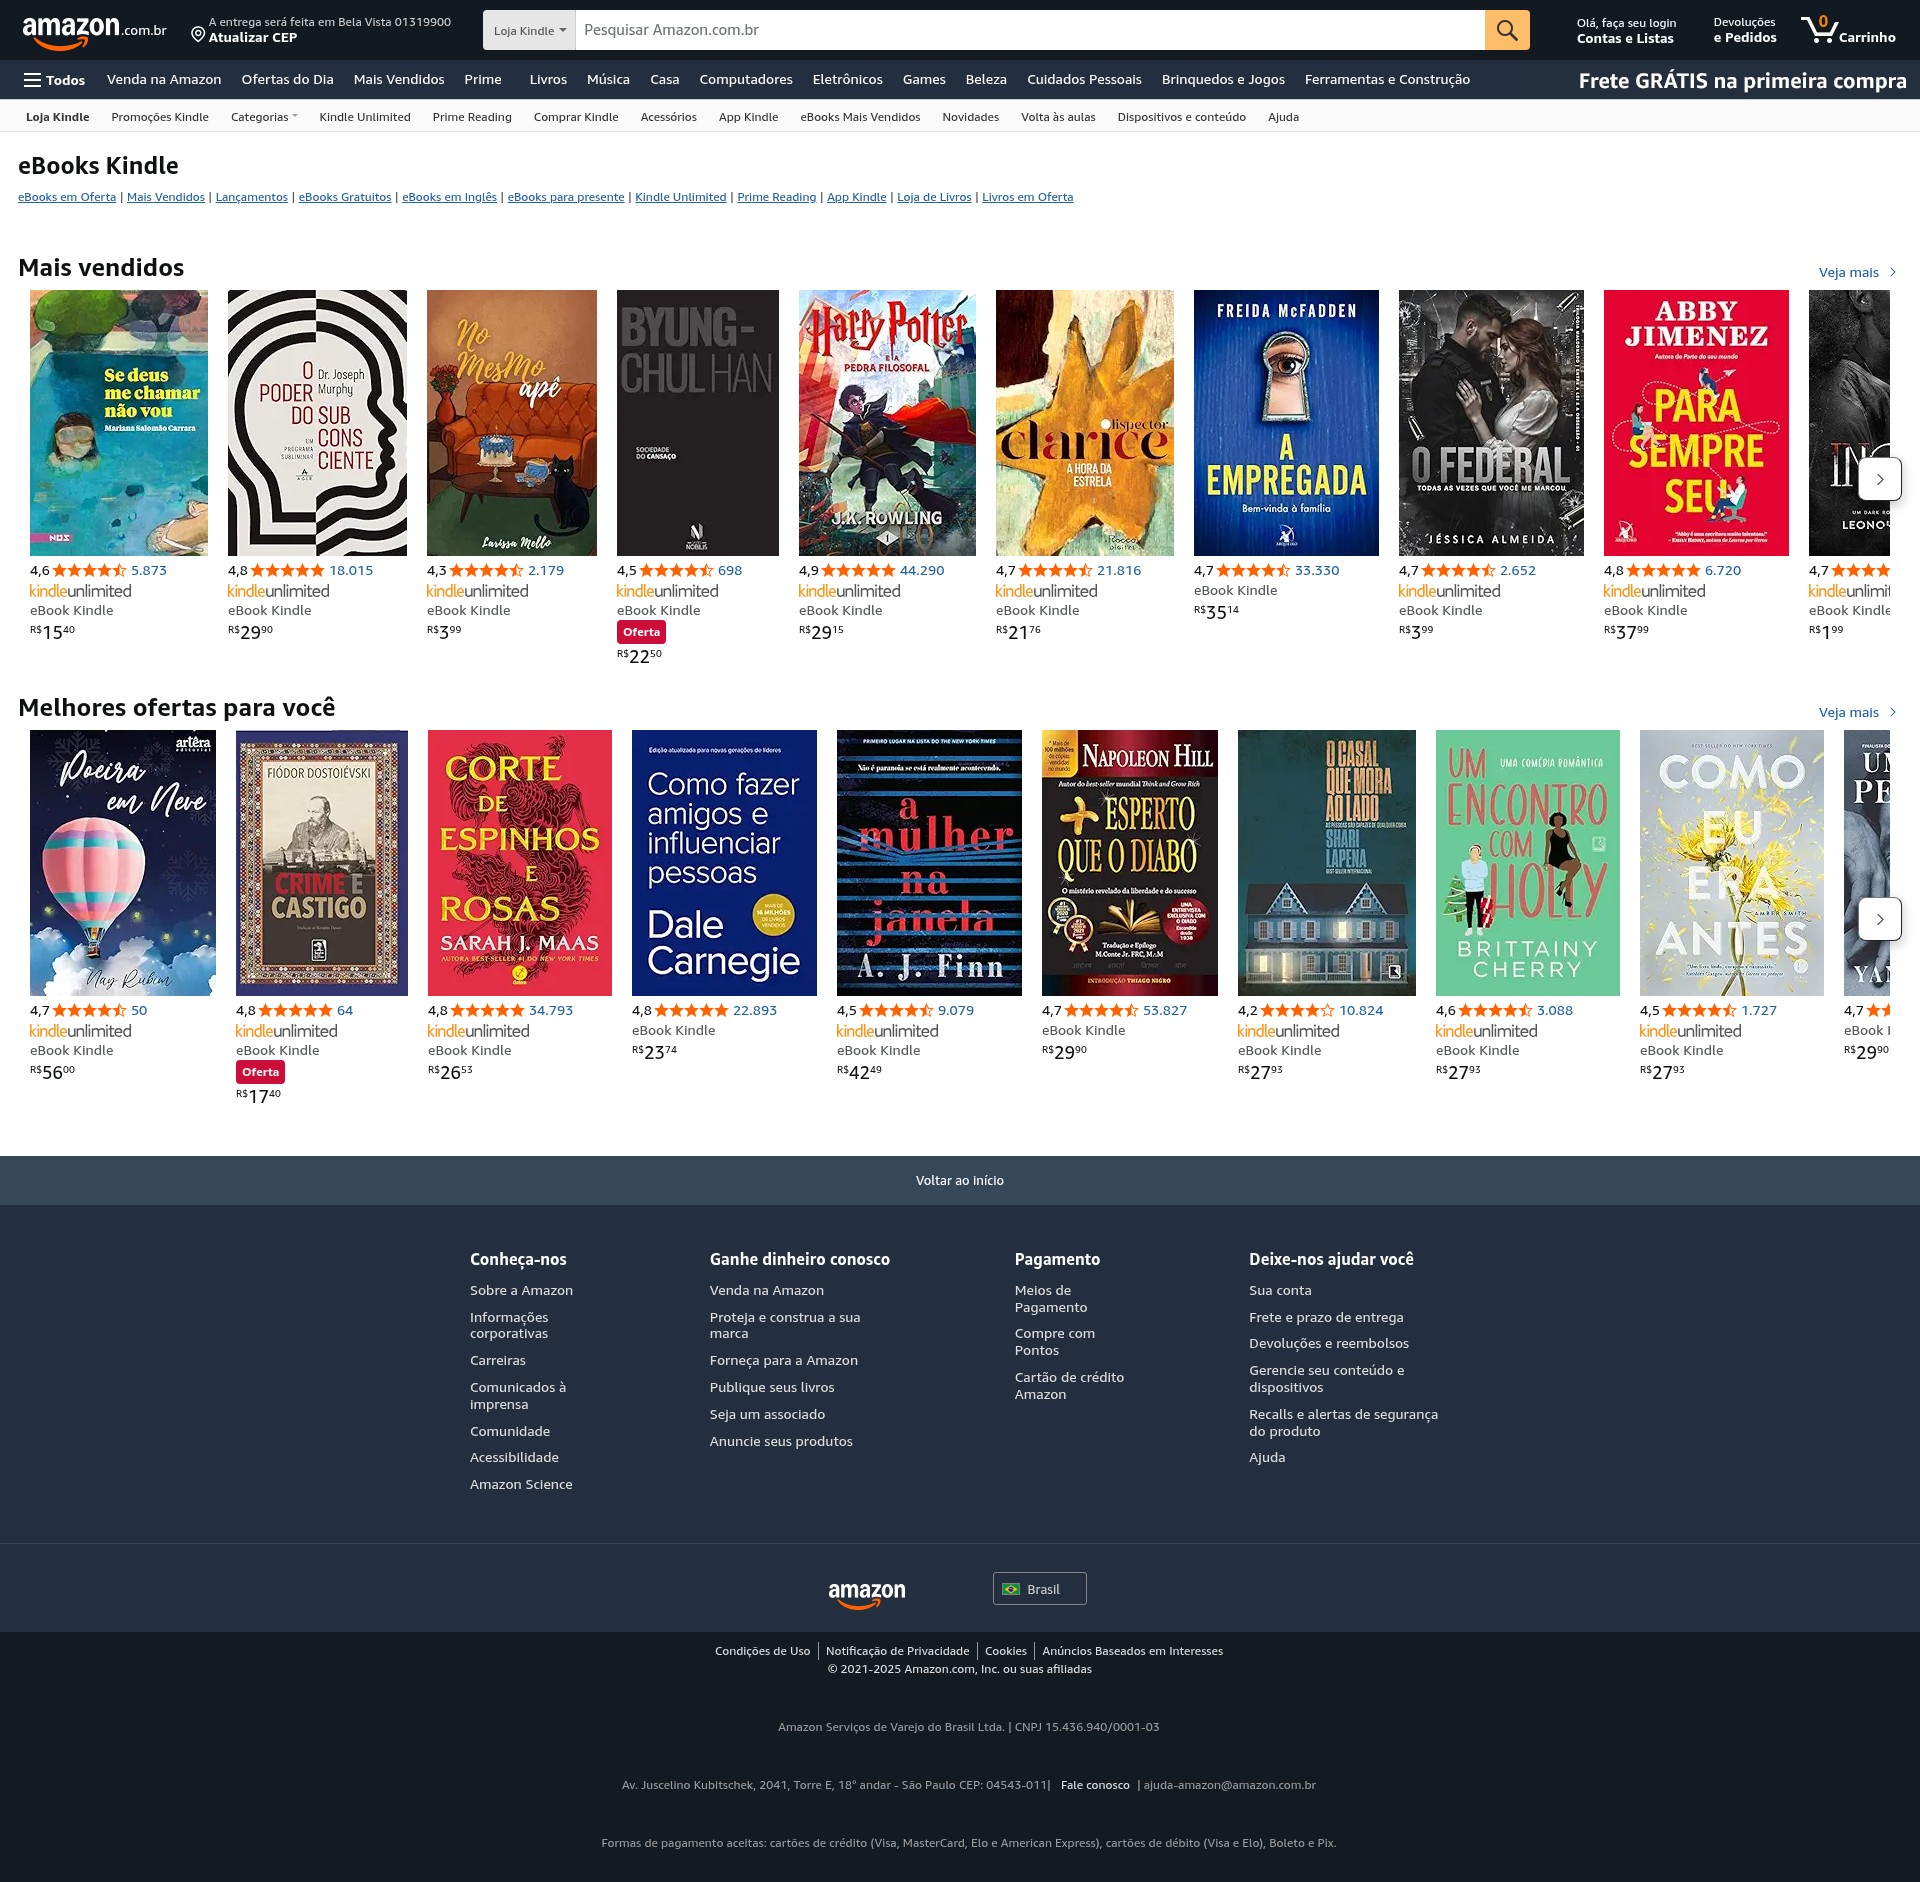
Task: Select Kindle Unlimited tab in Kindle subnav
Action: coord(365,117)
